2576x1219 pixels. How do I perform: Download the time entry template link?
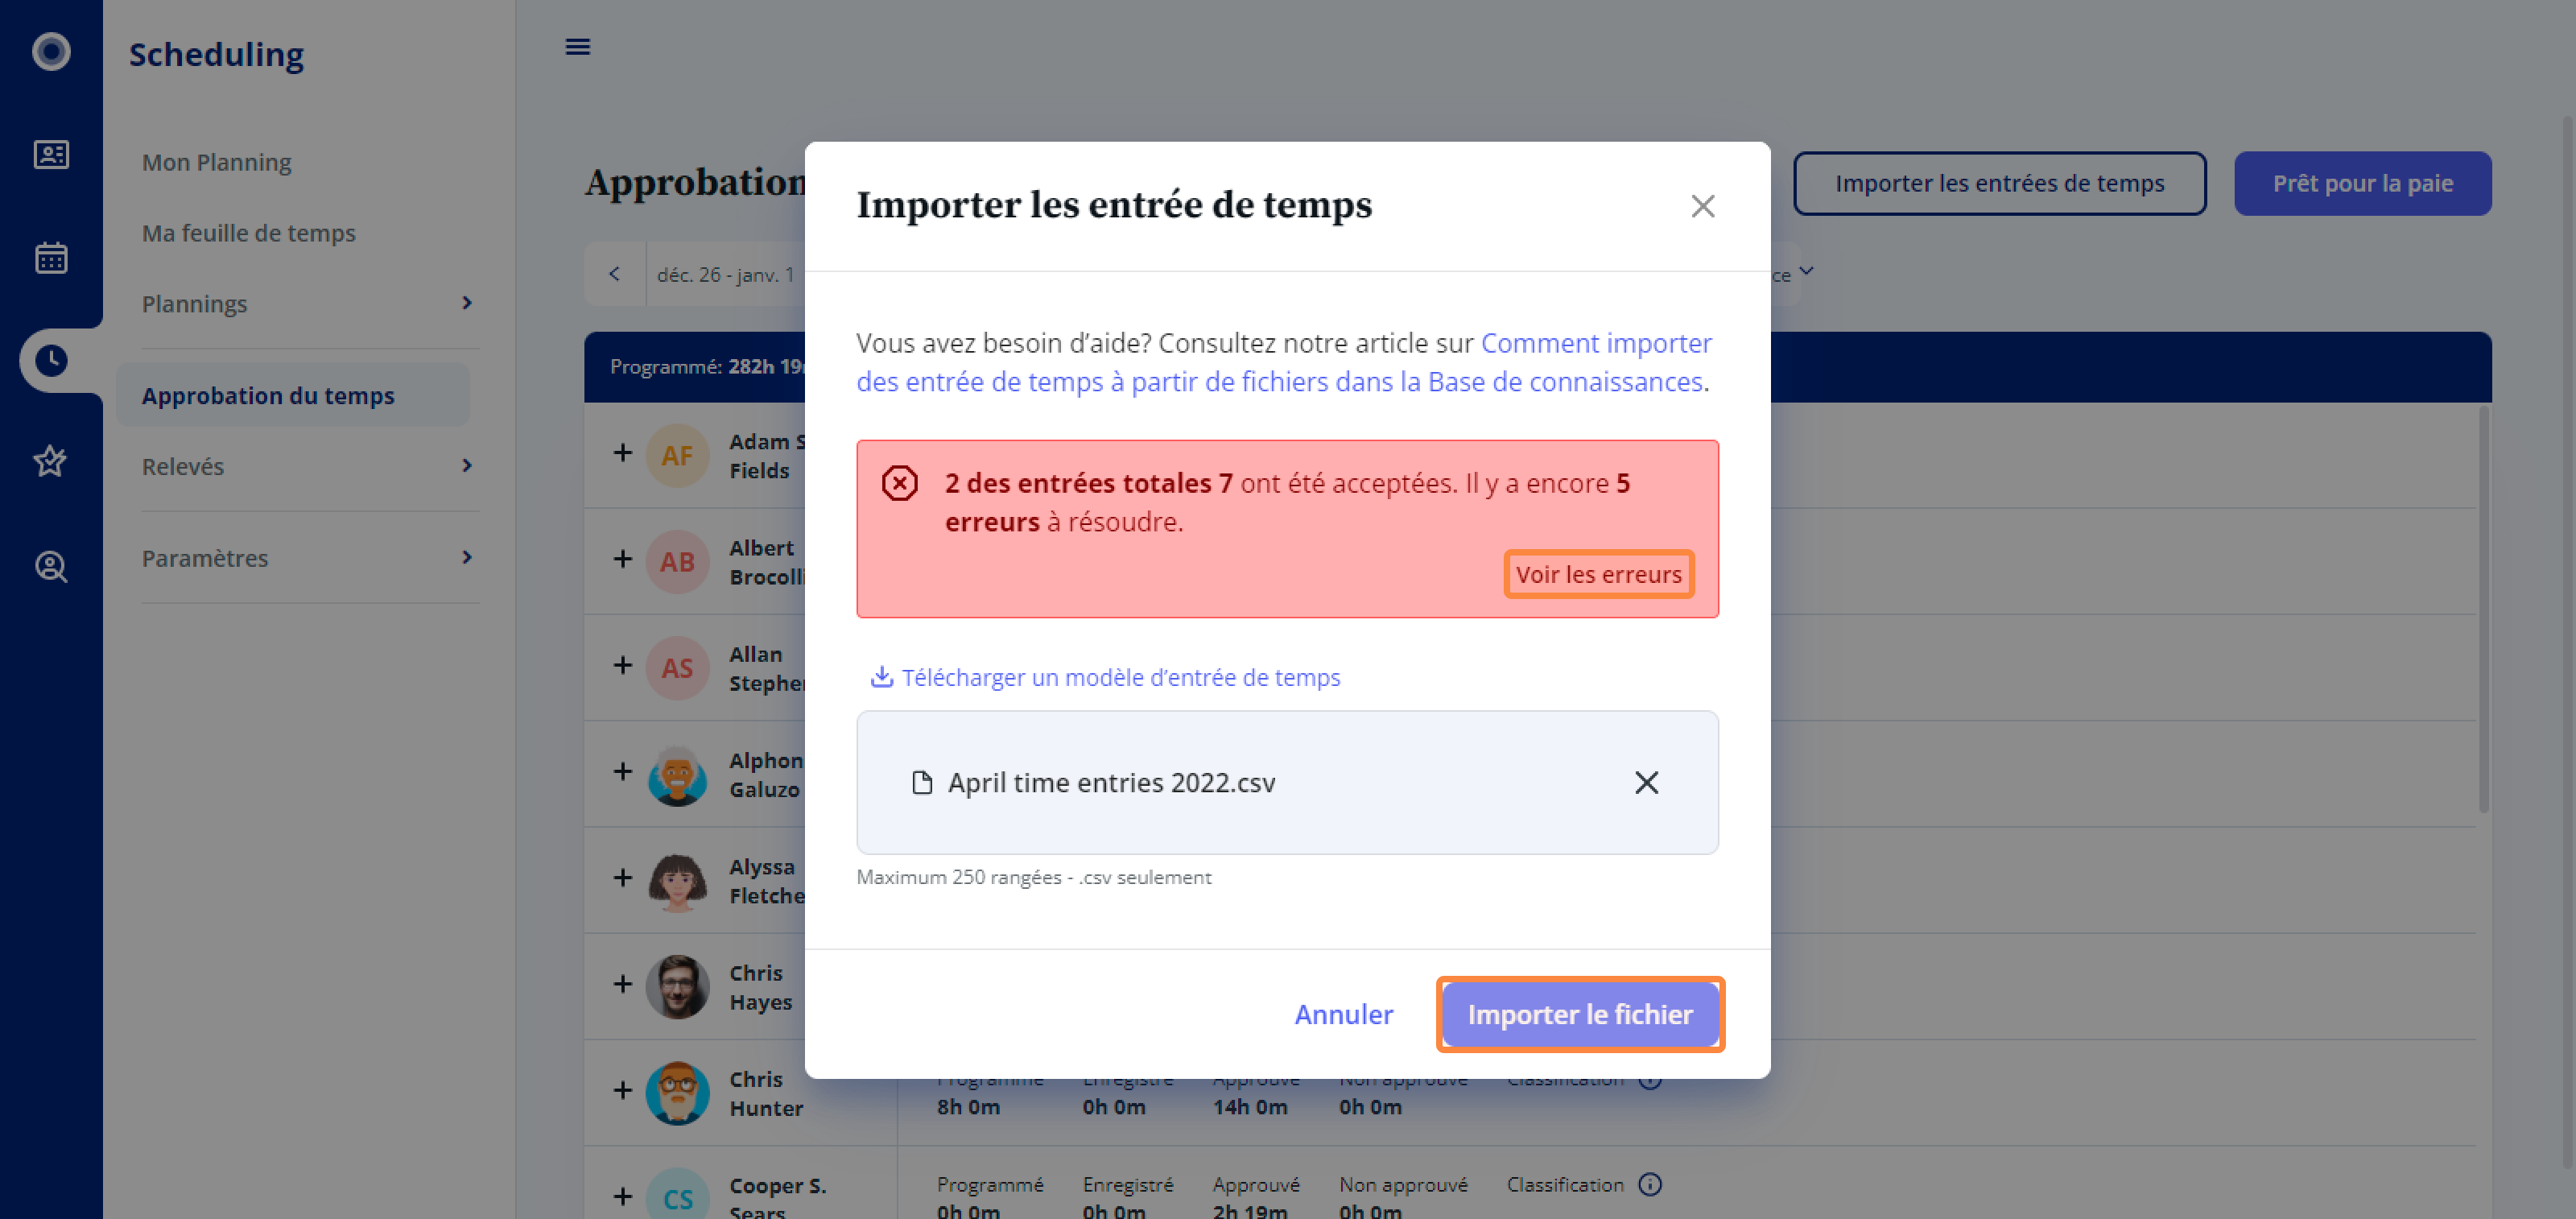pyautogui.click(x=1105, y=677)
